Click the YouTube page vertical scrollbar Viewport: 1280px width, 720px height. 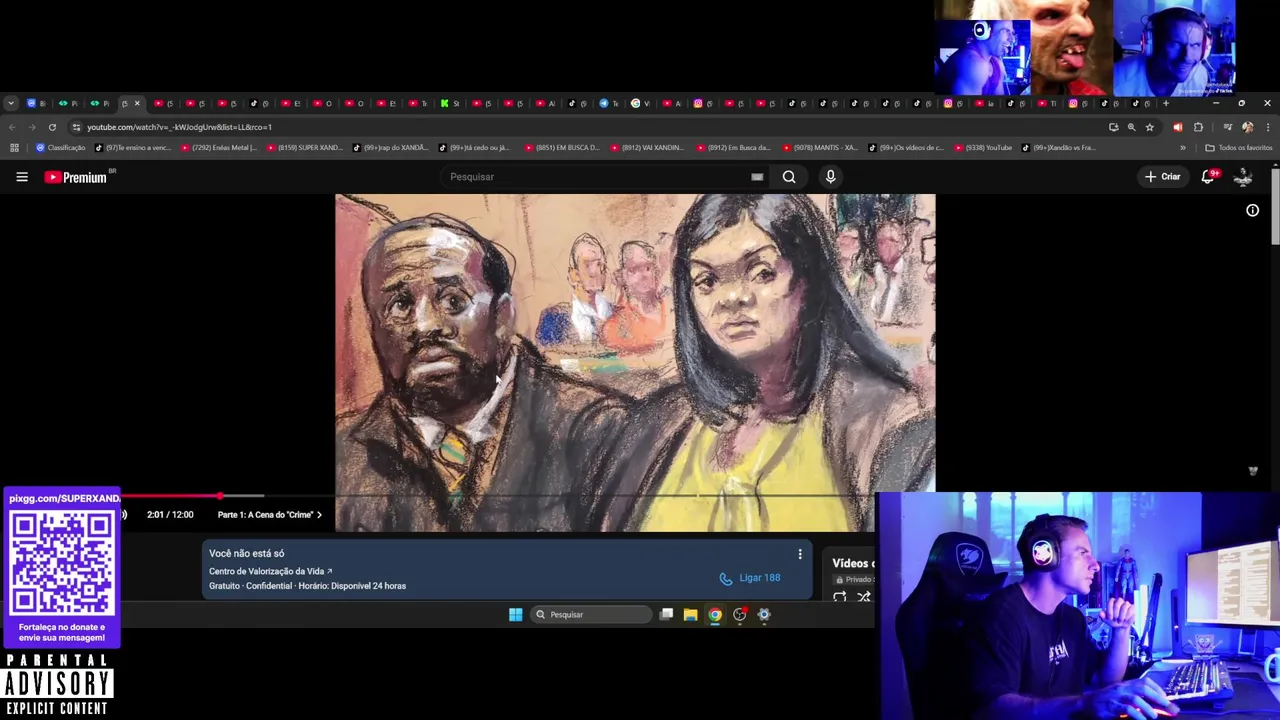(x=1275, y=206)
